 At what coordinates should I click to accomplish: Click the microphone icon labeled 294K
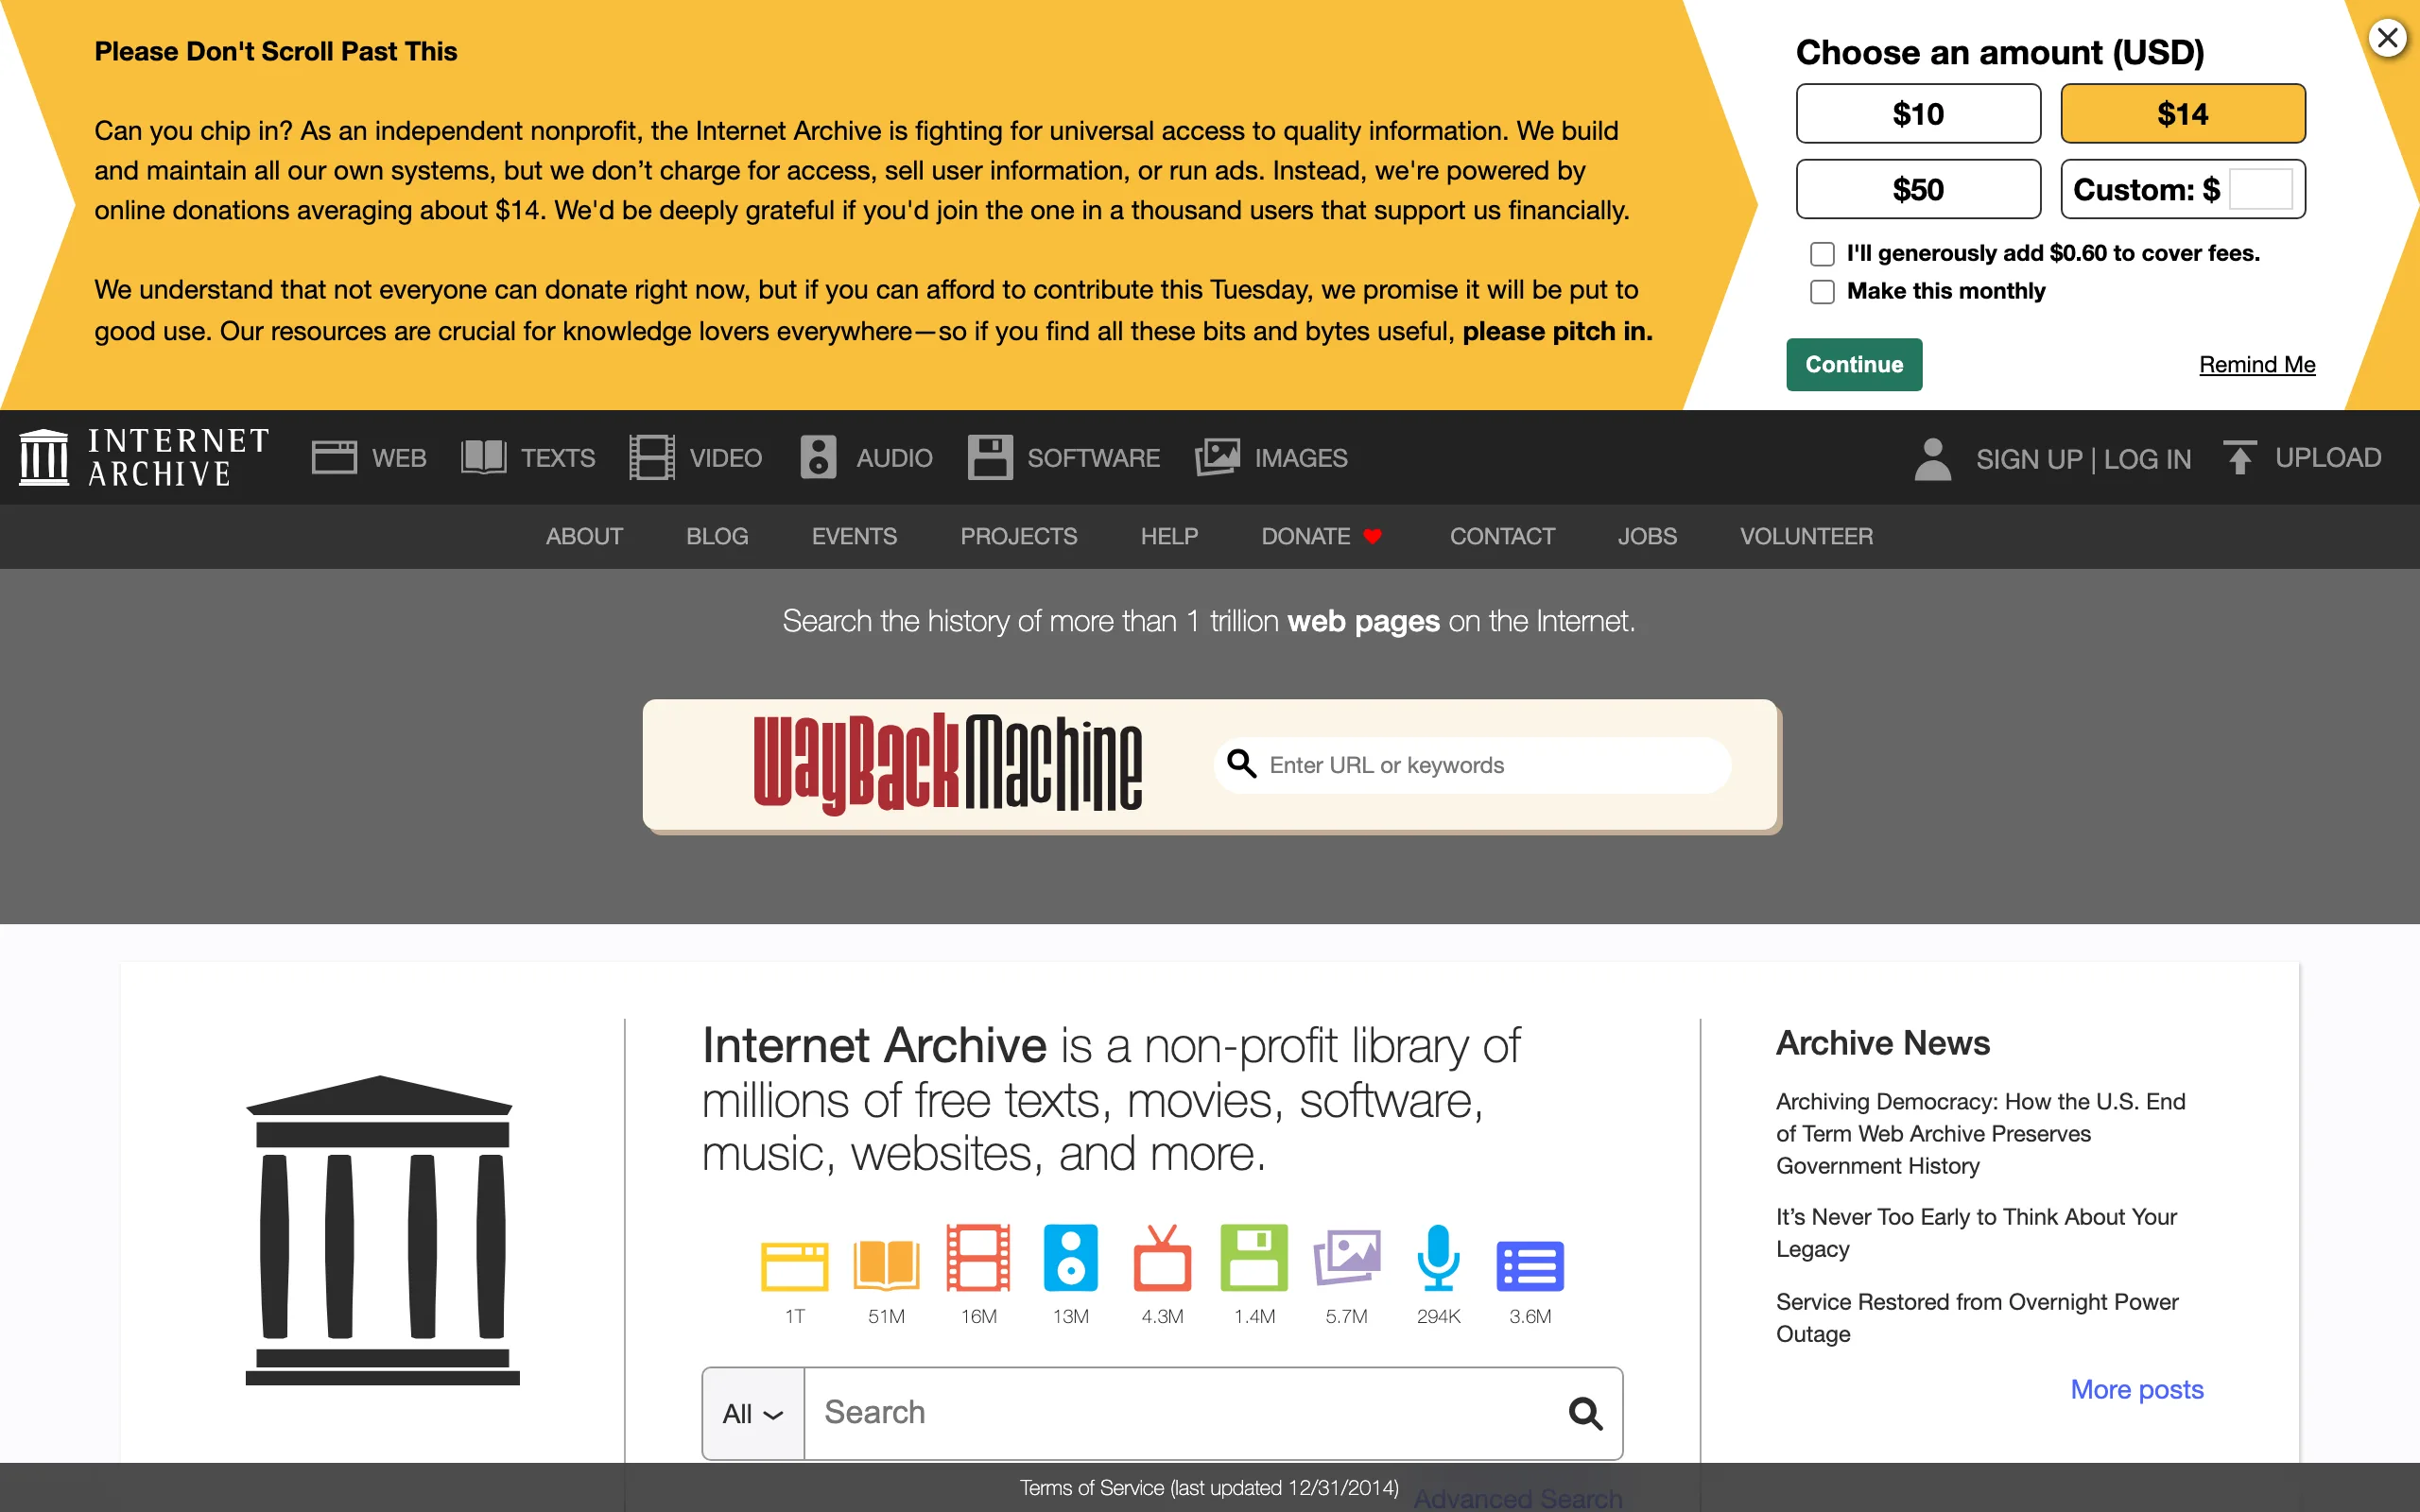[1438, 1258]
